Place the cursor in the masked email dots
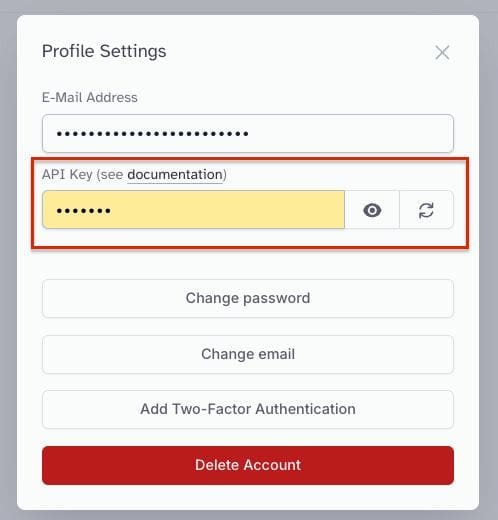 pyautogui.click(x=152, y=134)
